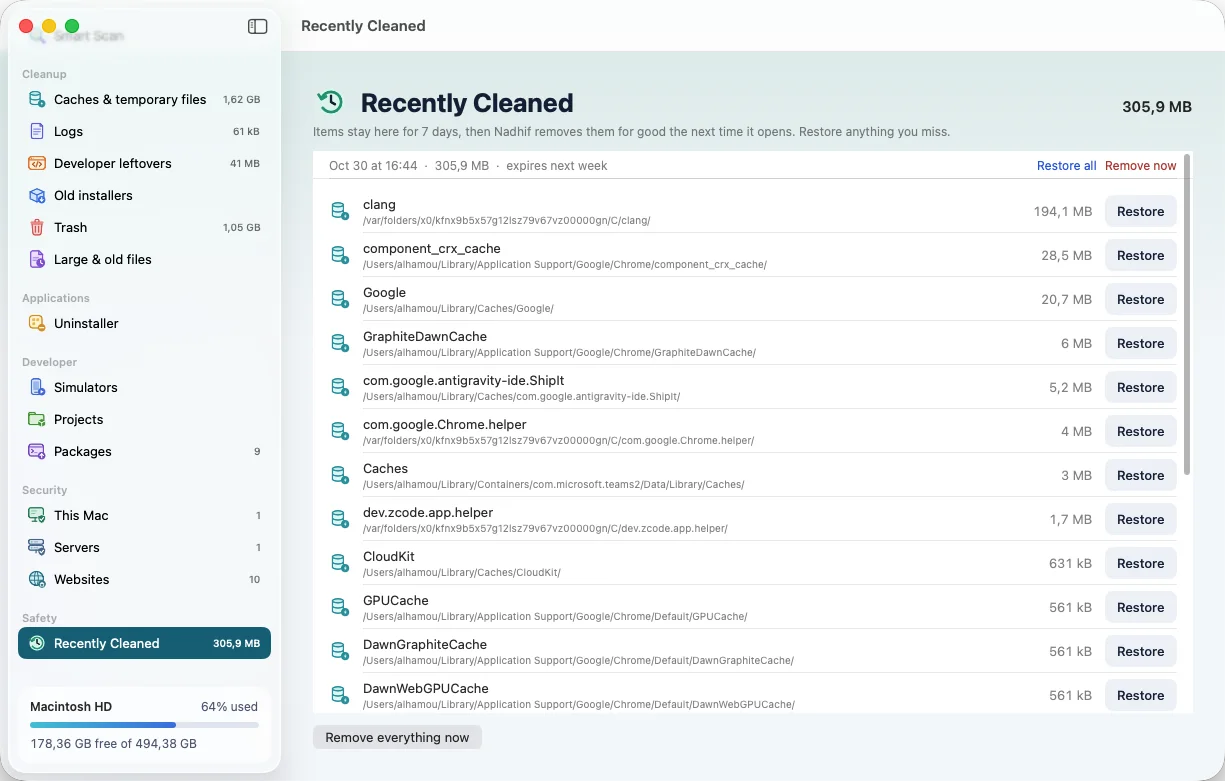This screenshot has width=1225, height=781.
Task: Select the DawnGraphiteCache row name
Action: [425, 644]
